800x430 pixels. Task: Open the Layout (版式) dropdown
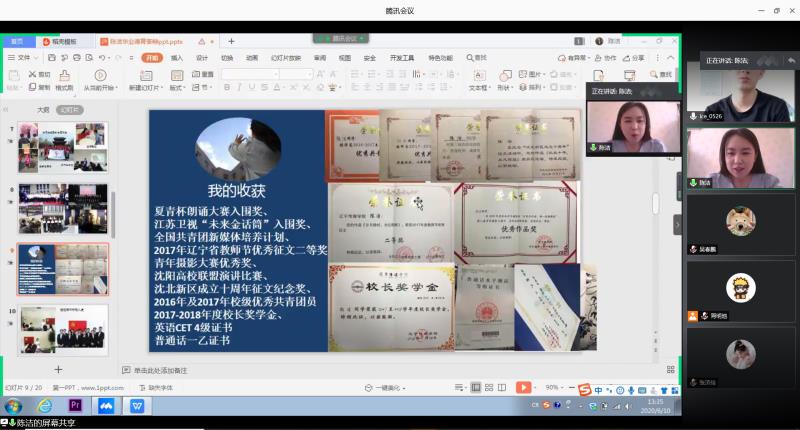point(177,88)
